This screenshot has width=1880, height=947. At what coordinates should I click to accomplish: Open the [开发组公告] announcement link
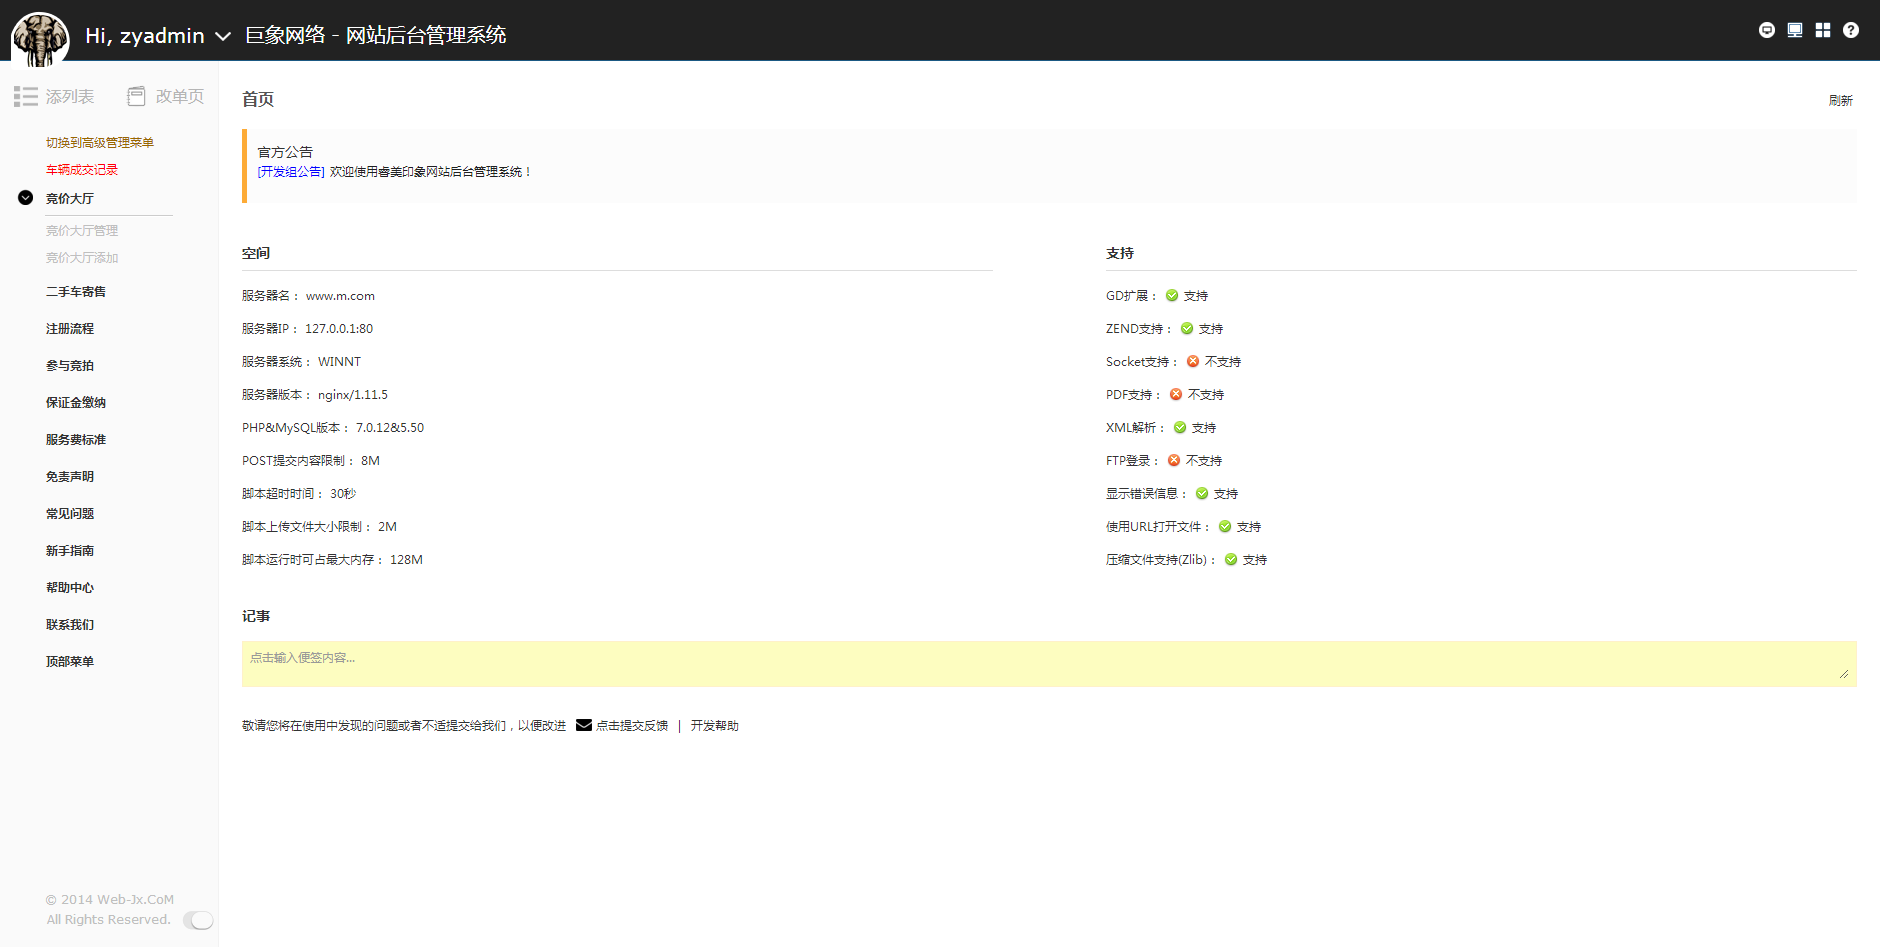[291, 172]
